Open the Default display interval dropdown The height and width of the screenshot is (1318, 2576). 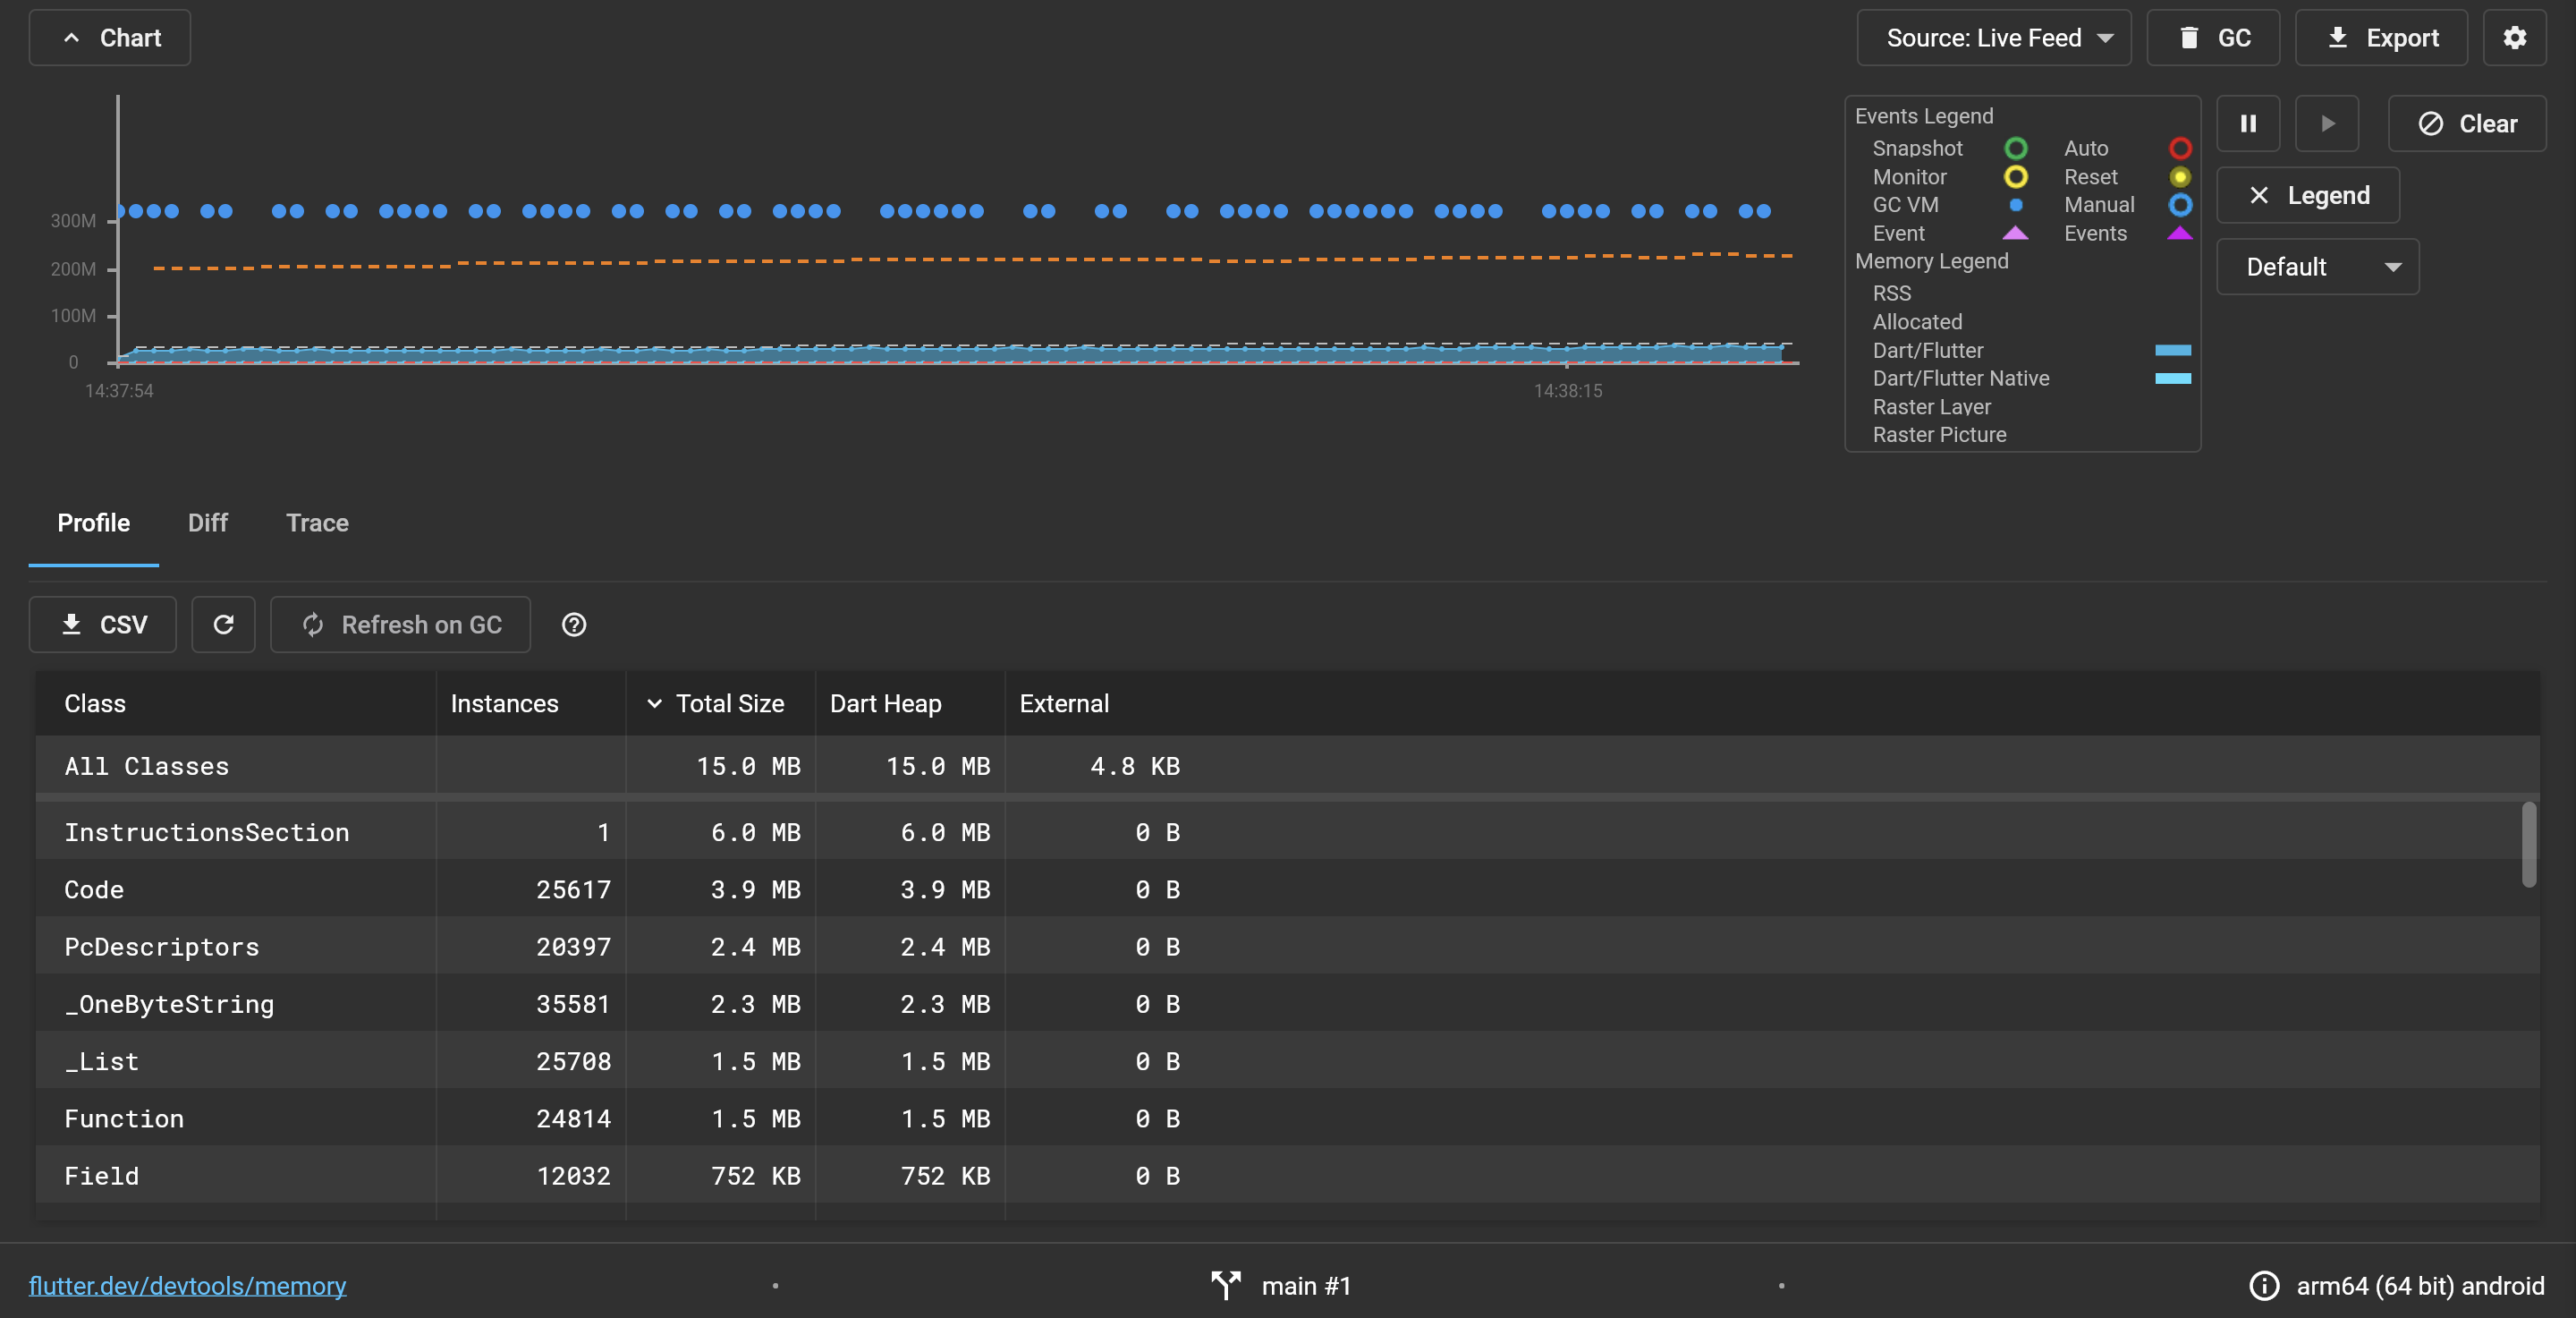click(x=2317, y=267)
